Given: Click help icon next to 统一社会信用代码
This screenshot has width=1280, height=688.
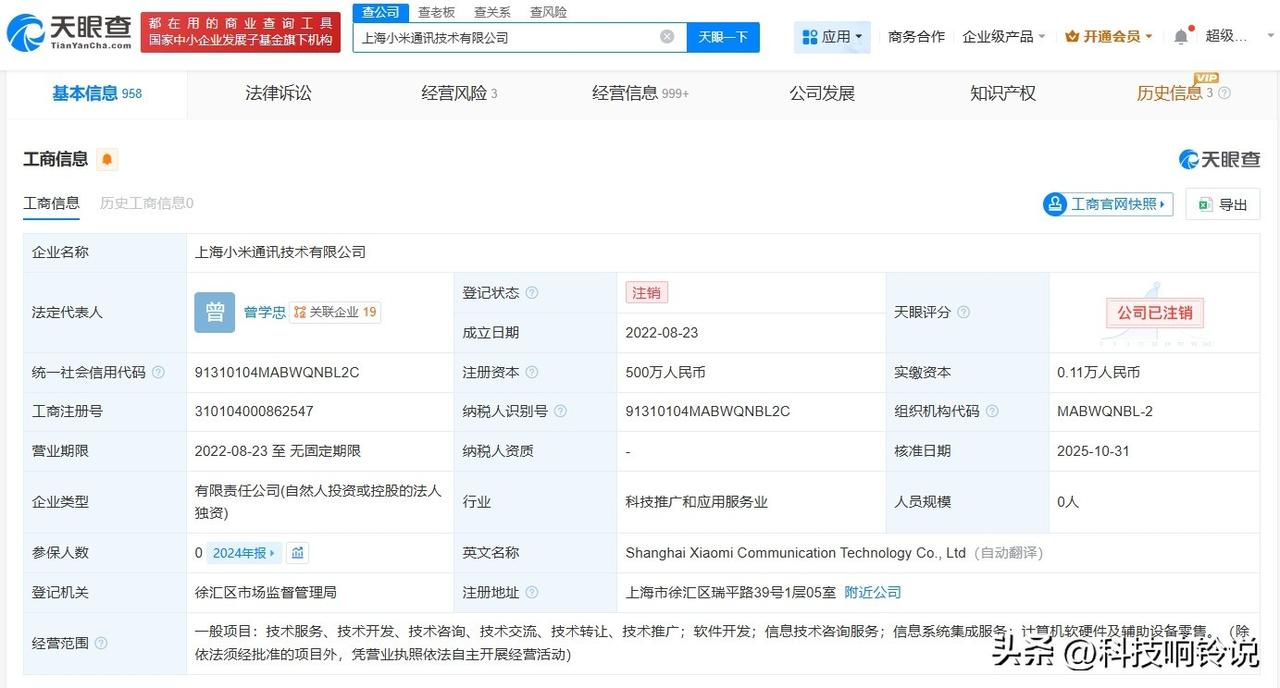Looking at the screenshot, I should [158, 372].
